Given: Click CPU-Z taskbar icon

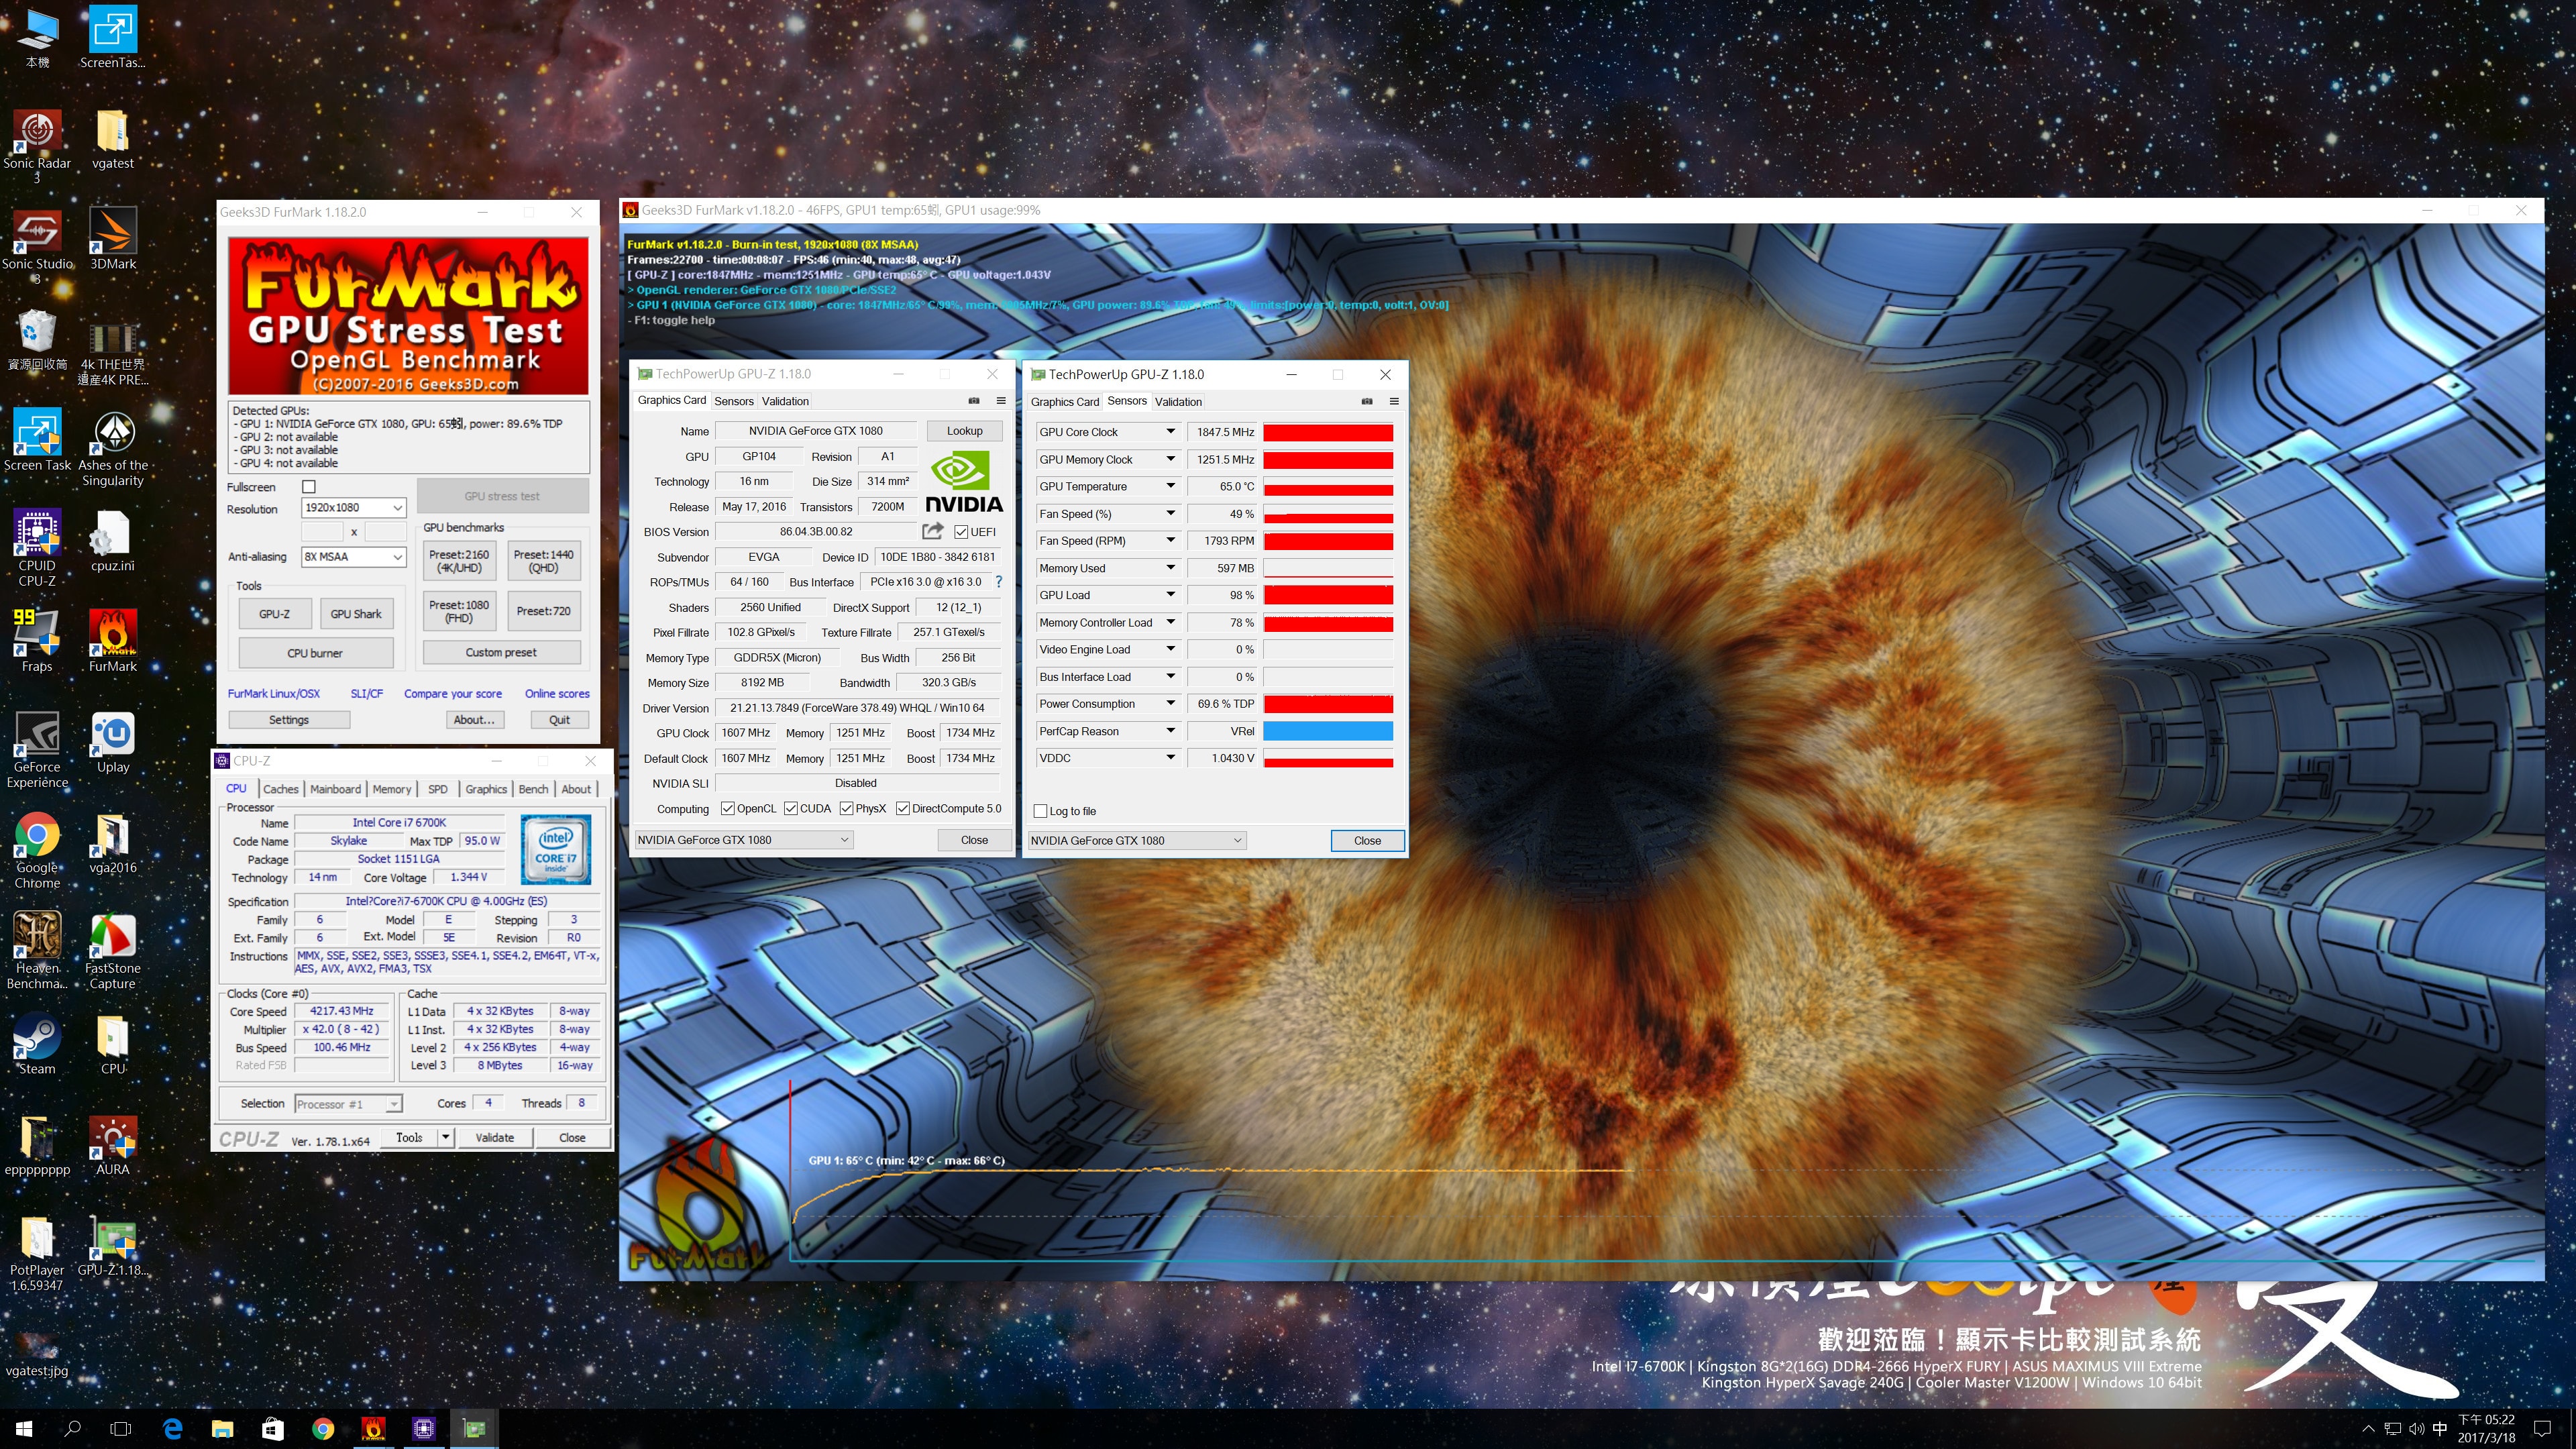Looking at the screenshot, I should 424,1429.
